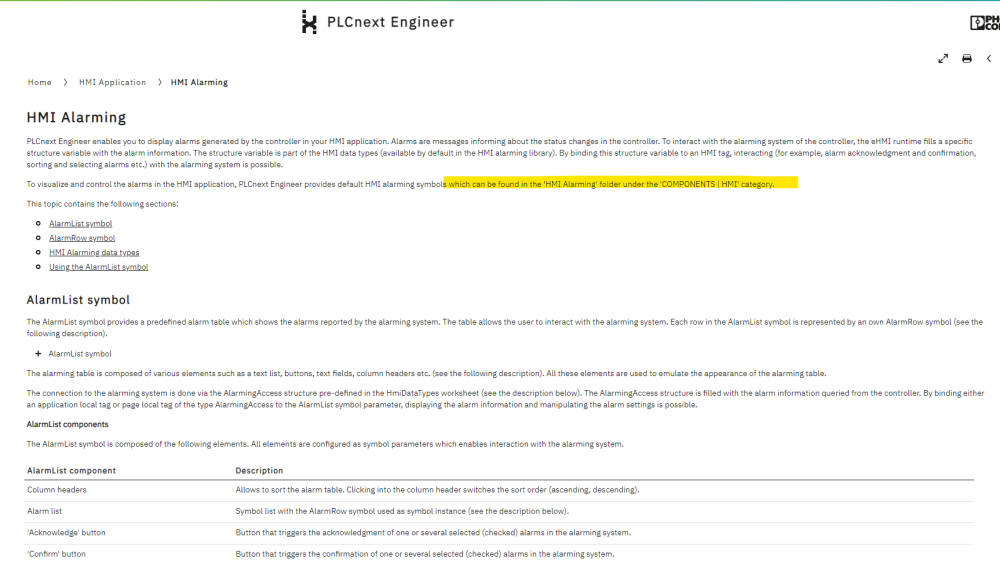Click the left chevron back arrow
The height and width of the screenshot is (563, 1000).
[x=989, y=59]
